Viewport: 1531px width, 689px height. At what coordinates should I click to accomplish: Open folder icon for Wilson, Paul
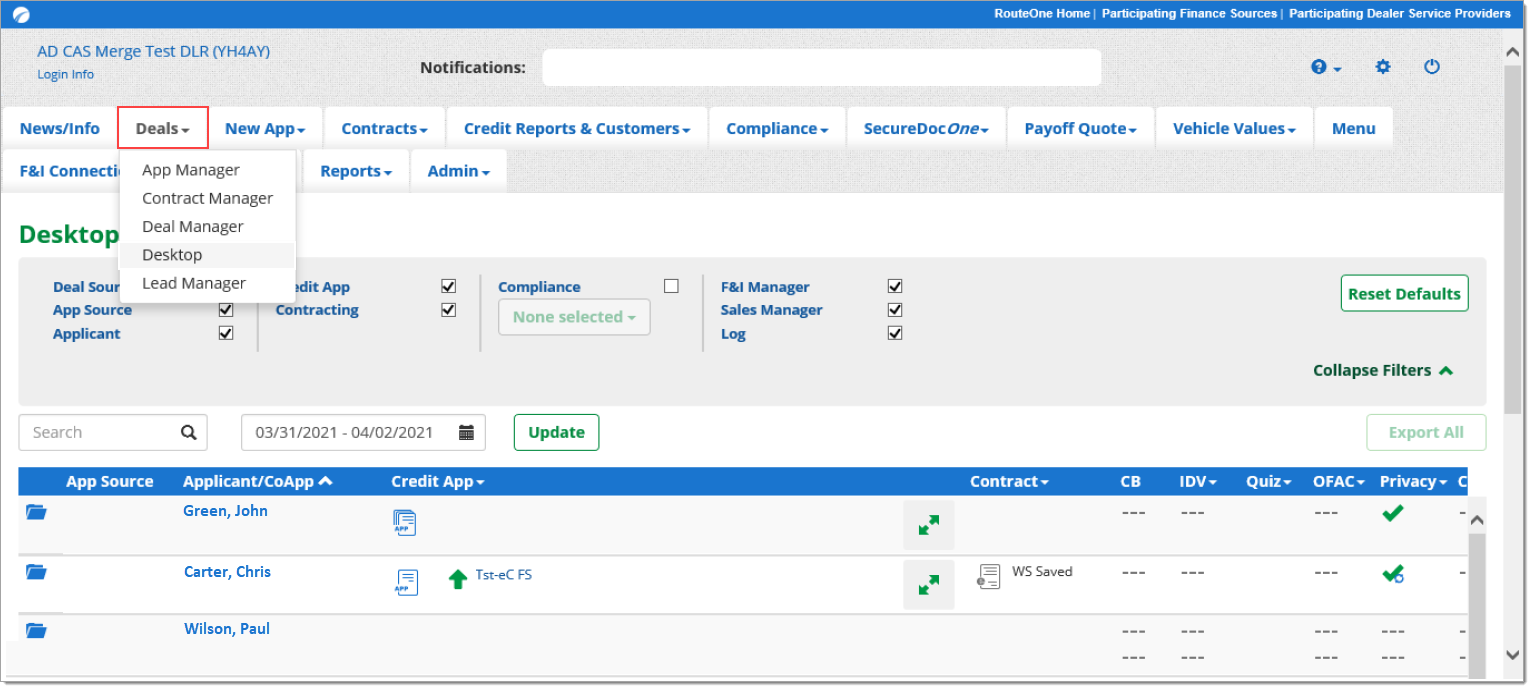37,630
